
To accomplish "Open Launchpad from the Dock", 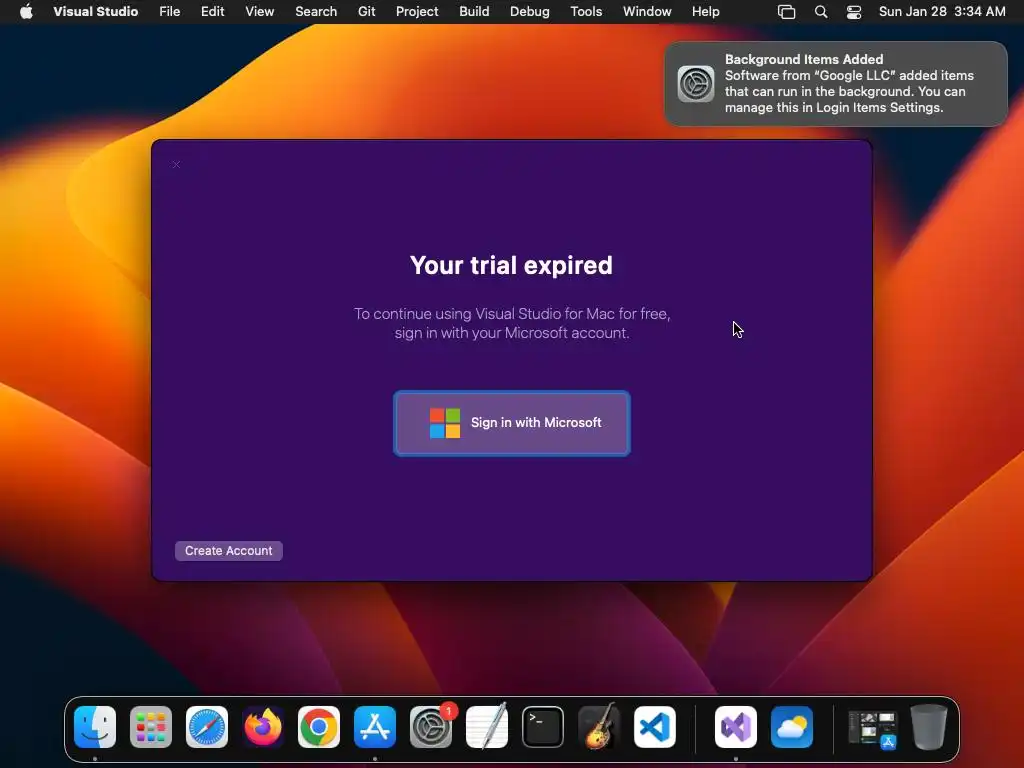I will tap(151, 727).
